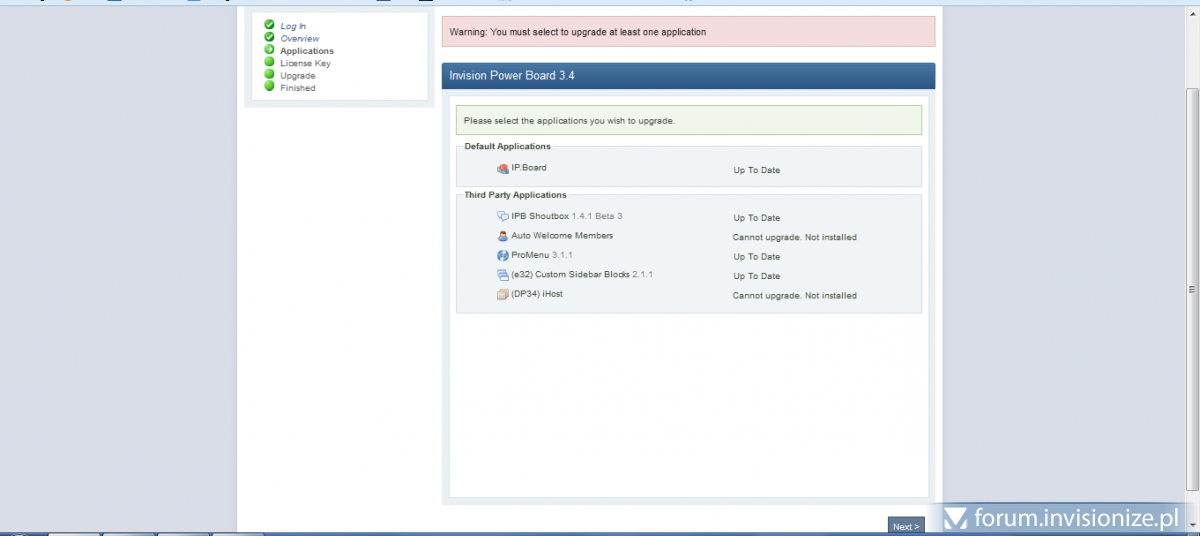Click the arrow icon beside Applications step
Viewport: 1200px width, 536px height.
point(269,50)
